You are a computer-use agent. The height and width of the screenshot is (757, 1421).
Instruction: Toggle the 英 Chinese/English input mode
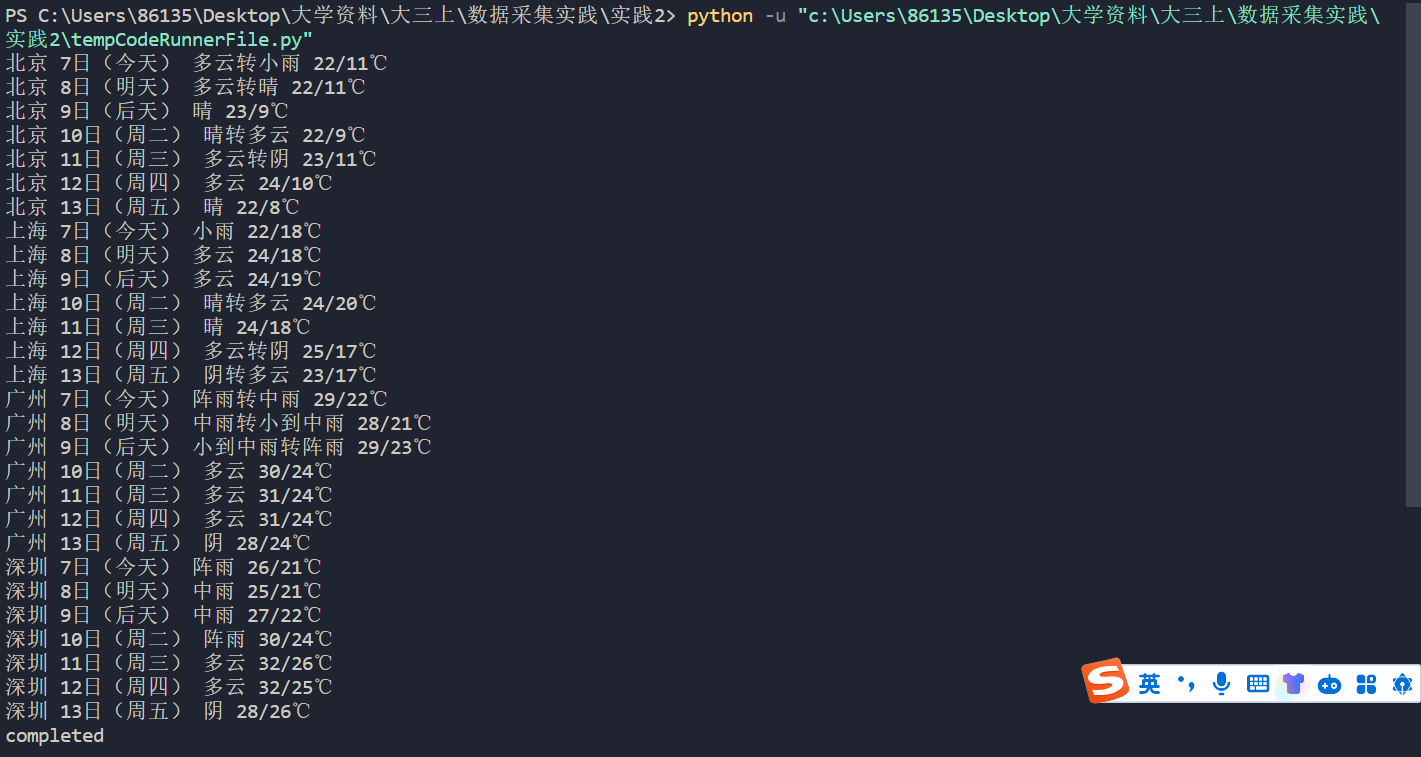click(x=1150, y=684)
